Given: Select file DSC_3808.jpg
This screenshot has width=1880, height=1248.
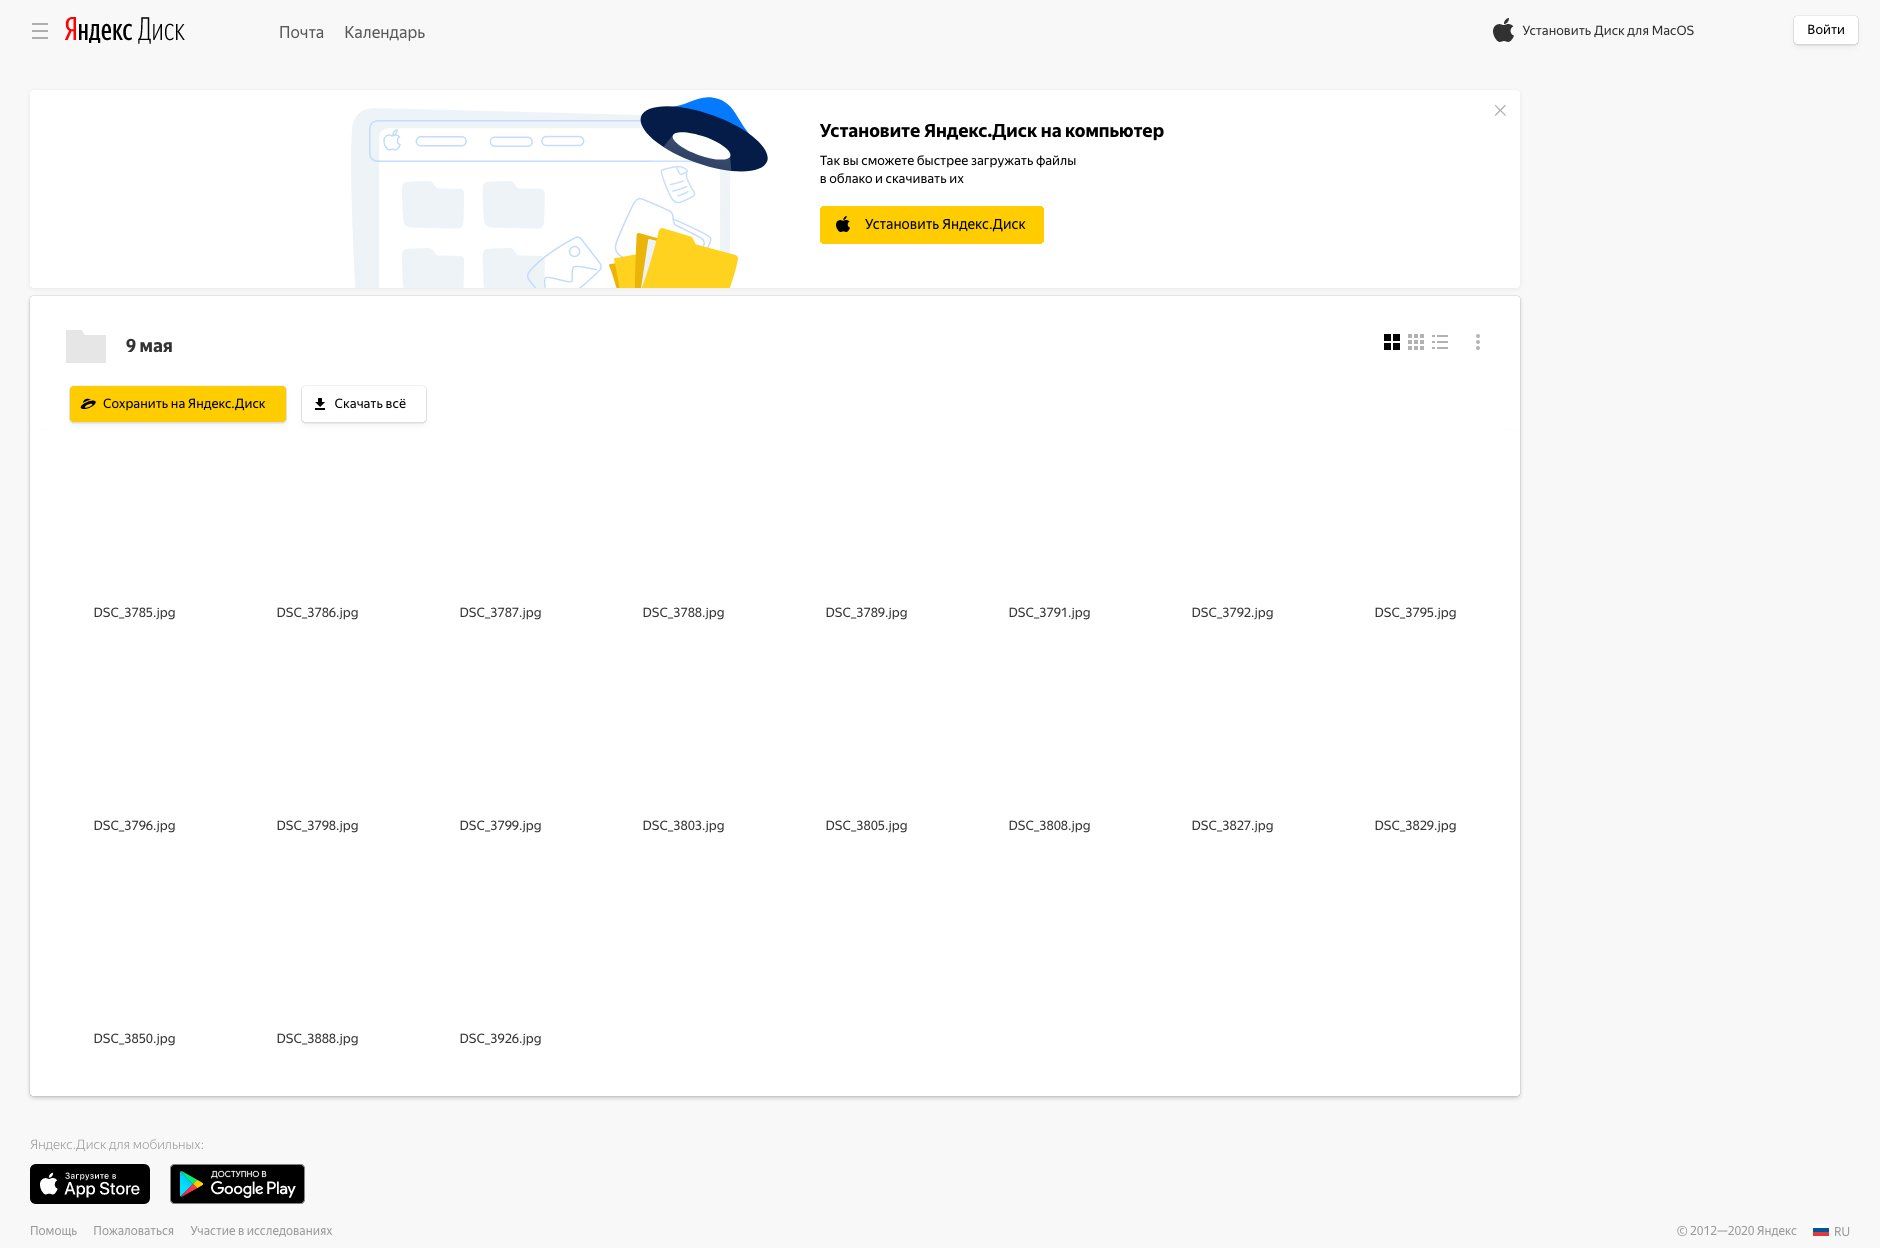Looking at the screenshot, I should [1049, 825].
